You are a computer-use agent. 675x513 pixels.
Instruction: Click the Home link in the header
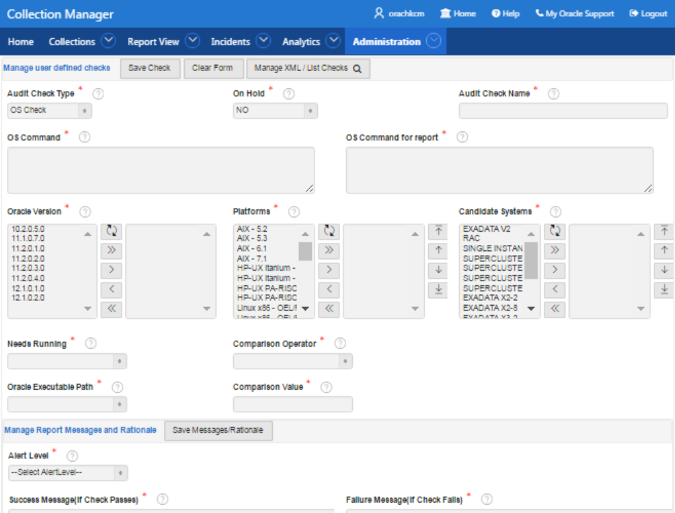458,14
